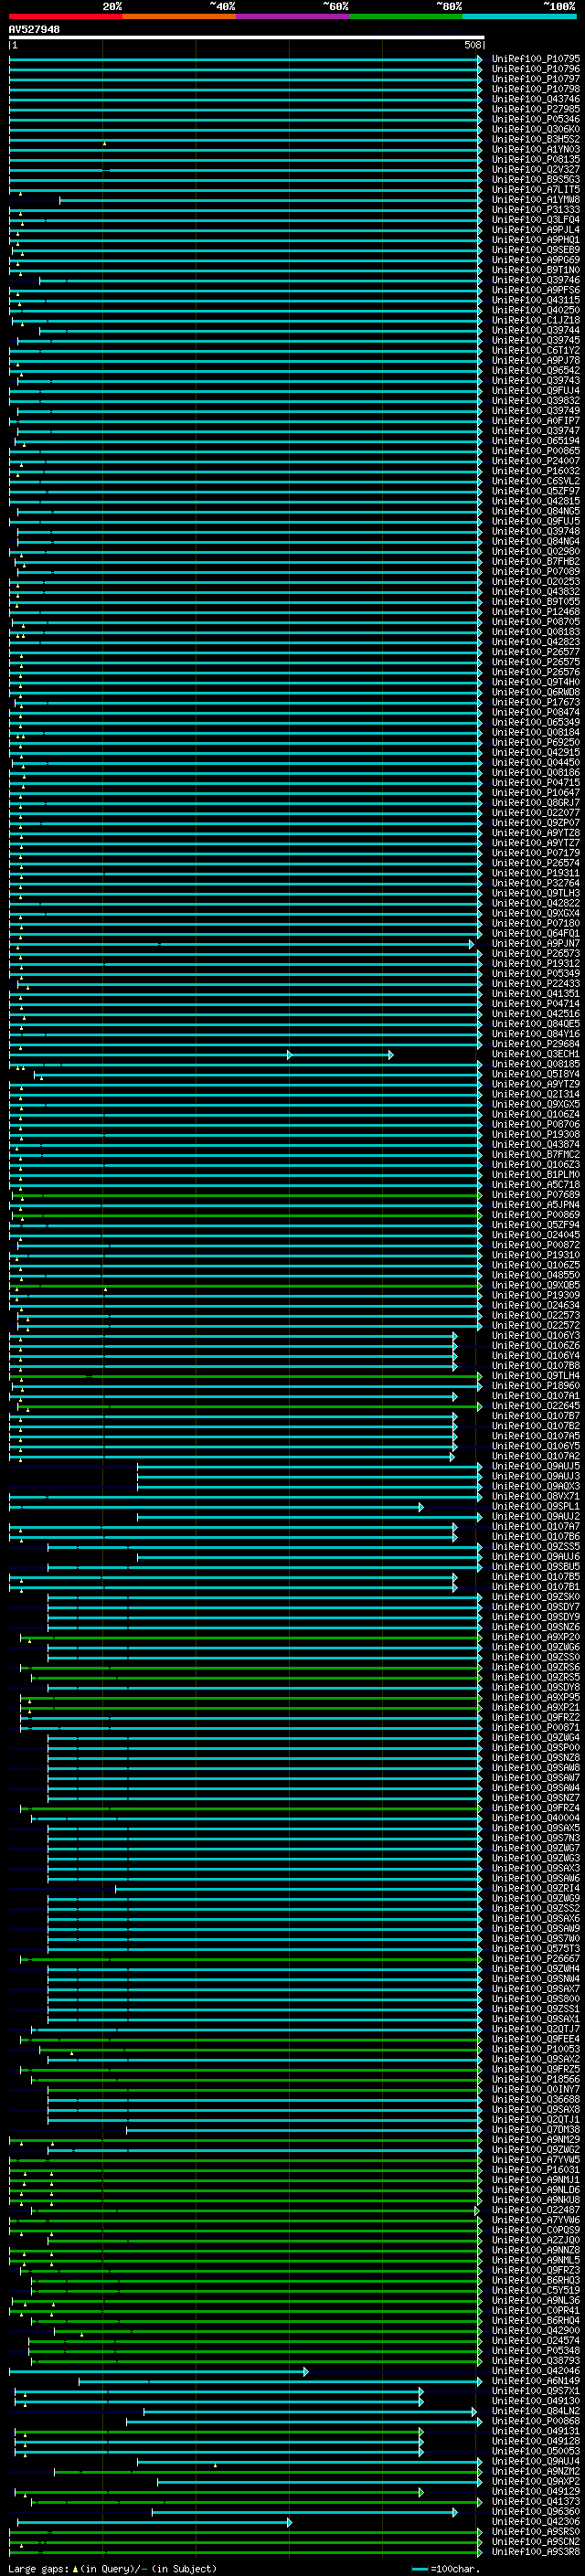Click the green ~80% legend color bar
This screenshot has width=585, height=2576.
[x=405, y=16]
